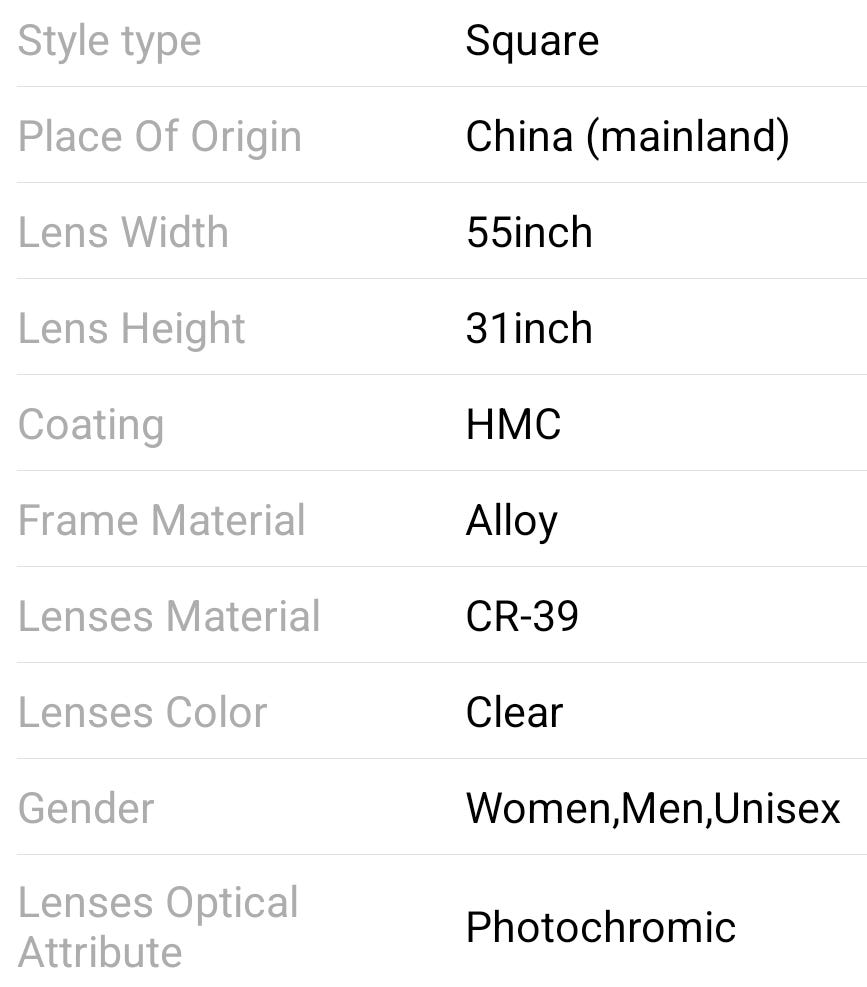The width and height of the screenshot is (867, 987).
Task: Click the "Coating" label
Action: 91,425
